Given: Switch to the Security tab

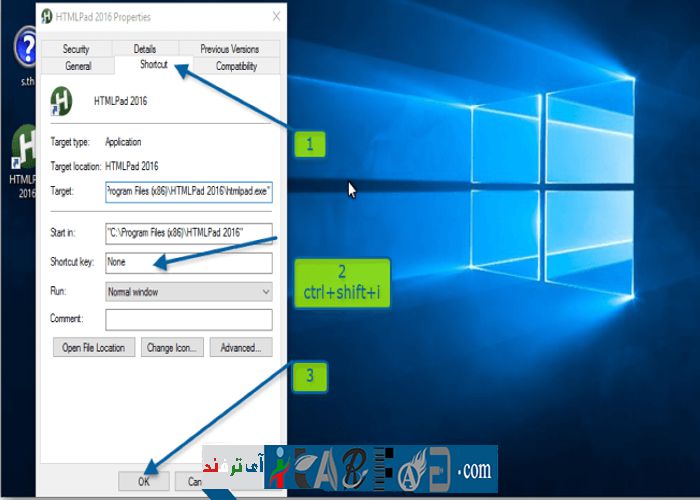Looking at the screenshot, I should [76, 49].
